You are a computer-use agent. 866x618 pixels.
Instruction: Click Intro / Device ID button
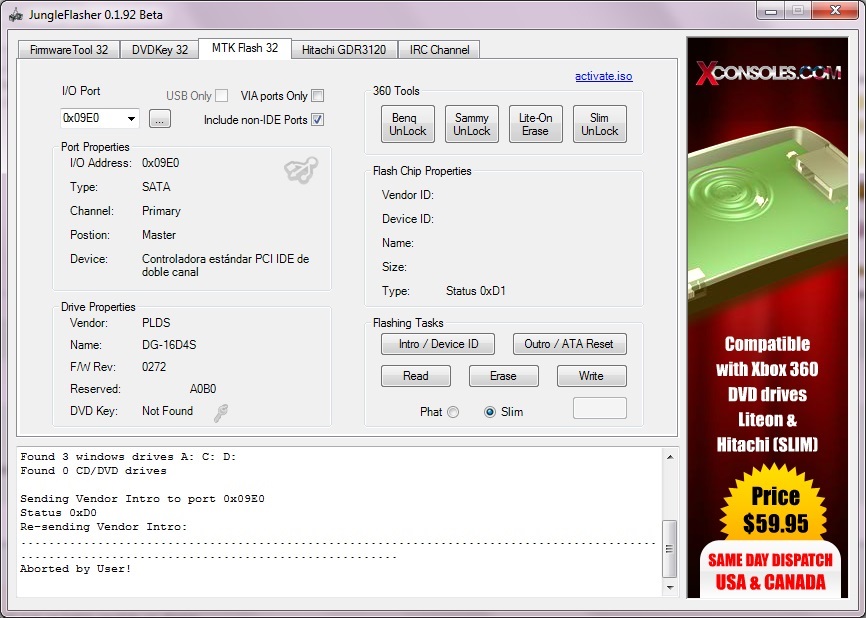[x=438, y=344]
